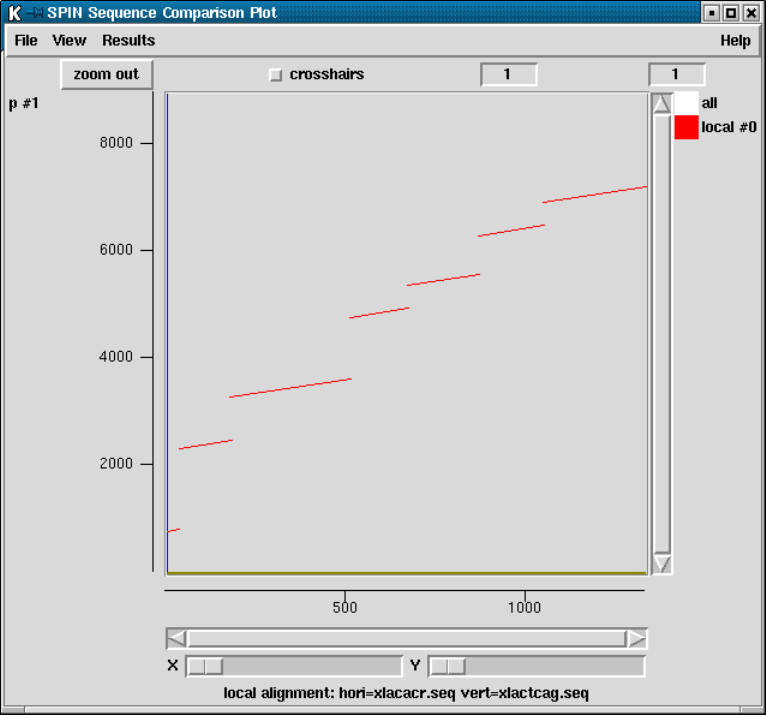Screen dimensions: 766x715
Task: Open the Help menu
Action: tap(735, 41)
